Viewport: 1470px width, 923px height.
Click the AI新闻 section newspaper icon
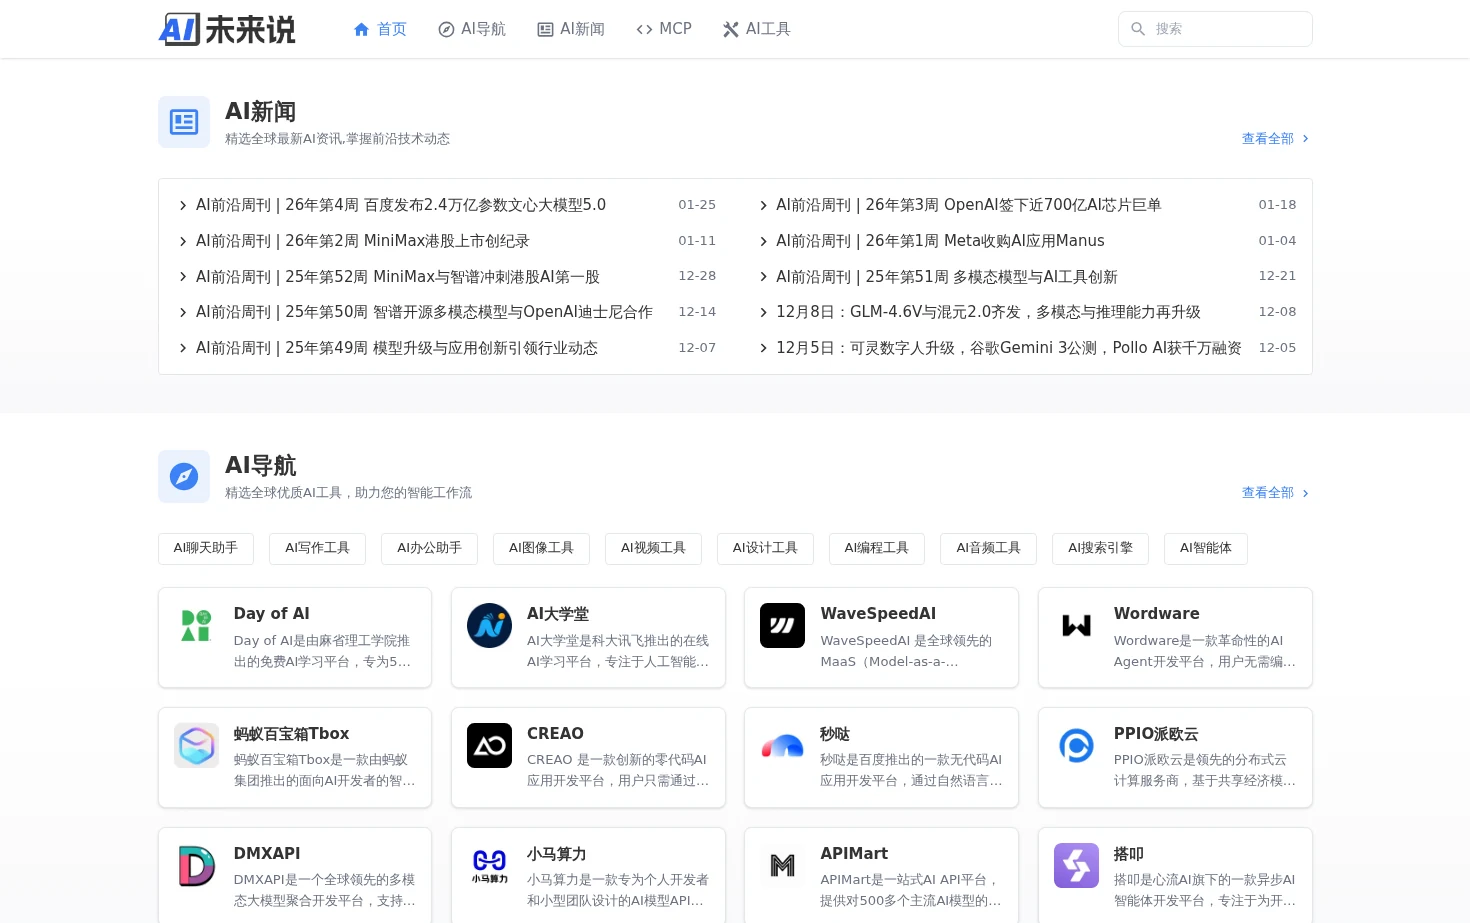point(184,122)
